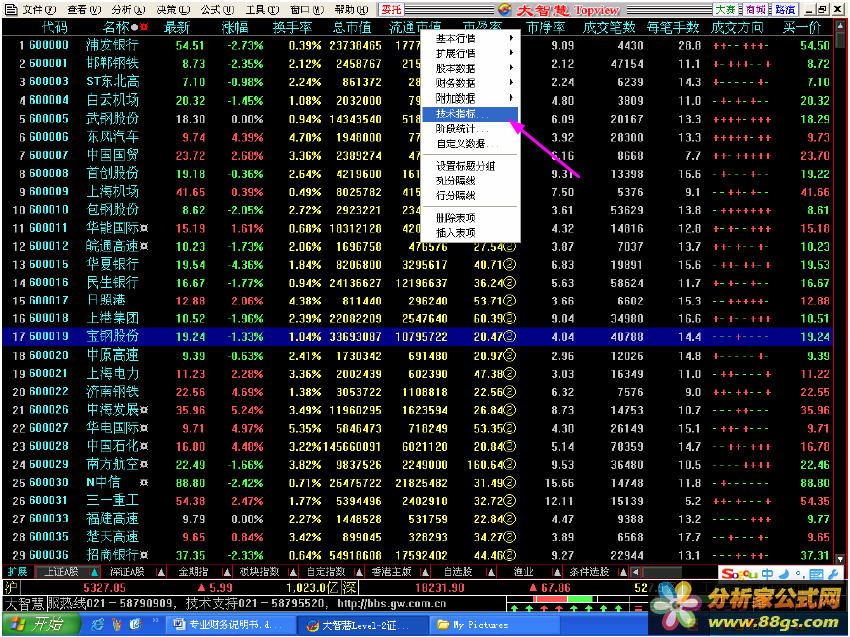Choose 列分隔线 in the context menu

tap(471, 181)
